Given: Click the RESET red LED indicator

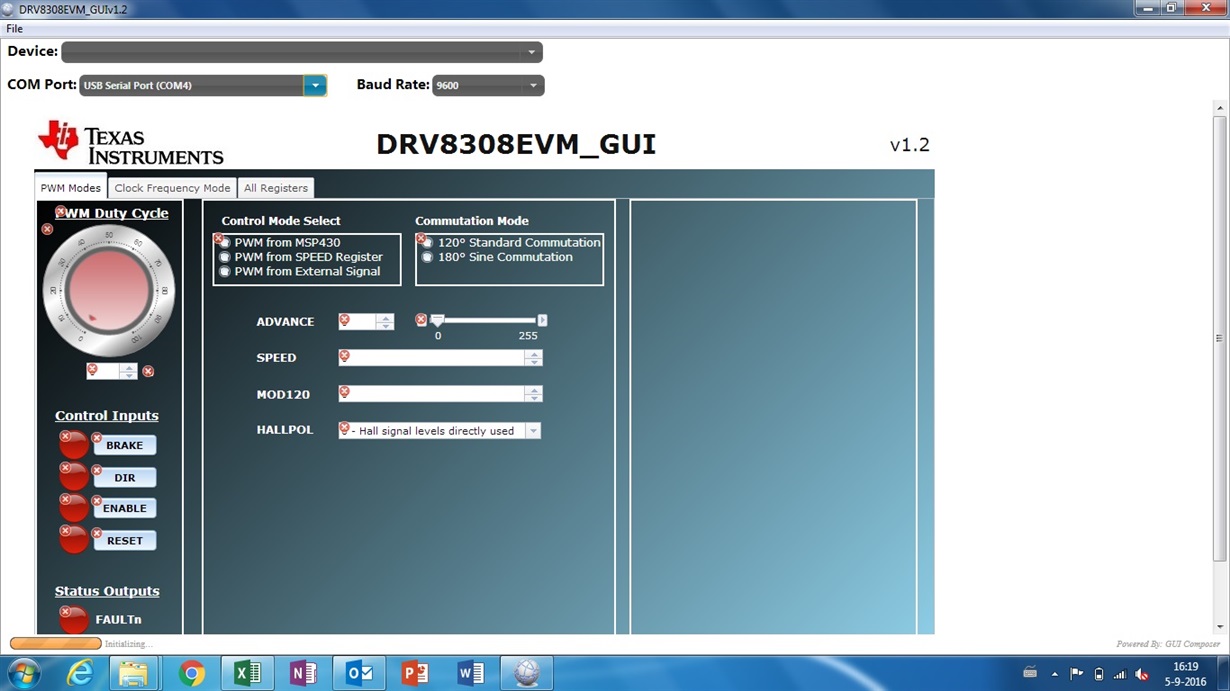Looking at the screenshot, I should (74, 540).
